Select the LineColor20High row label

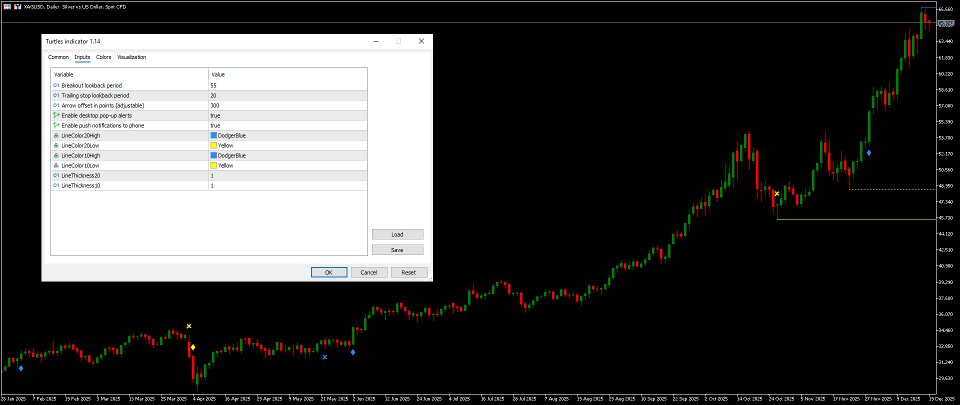[81, 135]
